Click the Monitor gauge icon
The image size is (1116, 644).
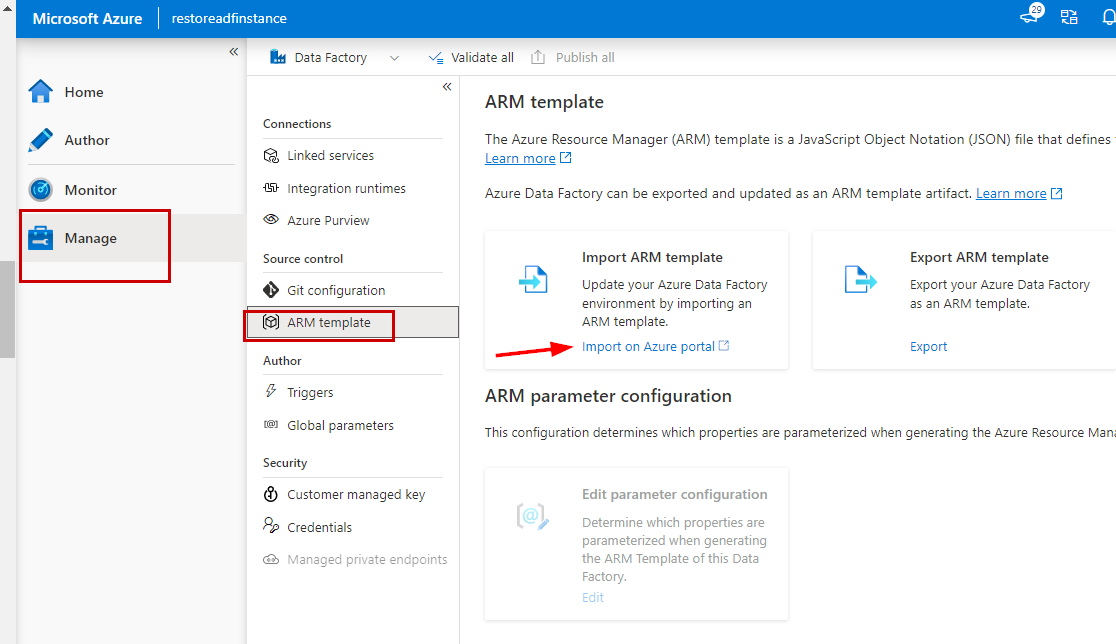[x=40, y=189]
